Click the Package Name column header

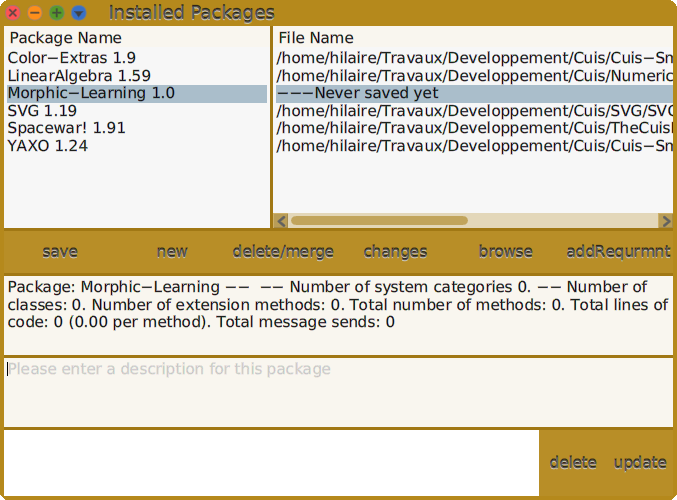point(137,38)
